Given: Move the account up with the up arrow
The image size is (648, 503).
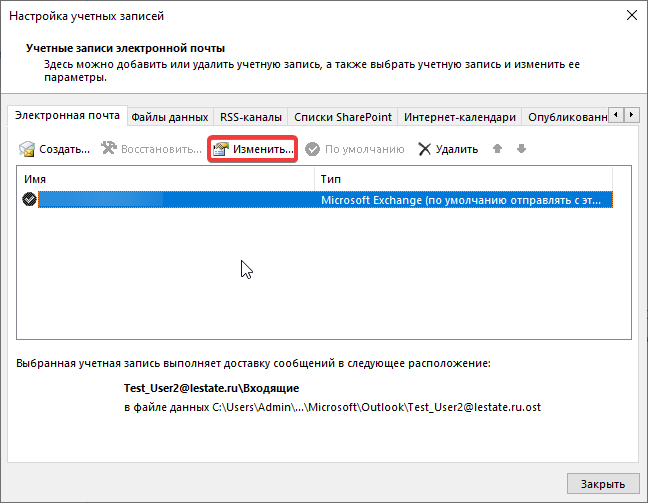Looking at the screenshot, I should (498, 149).
